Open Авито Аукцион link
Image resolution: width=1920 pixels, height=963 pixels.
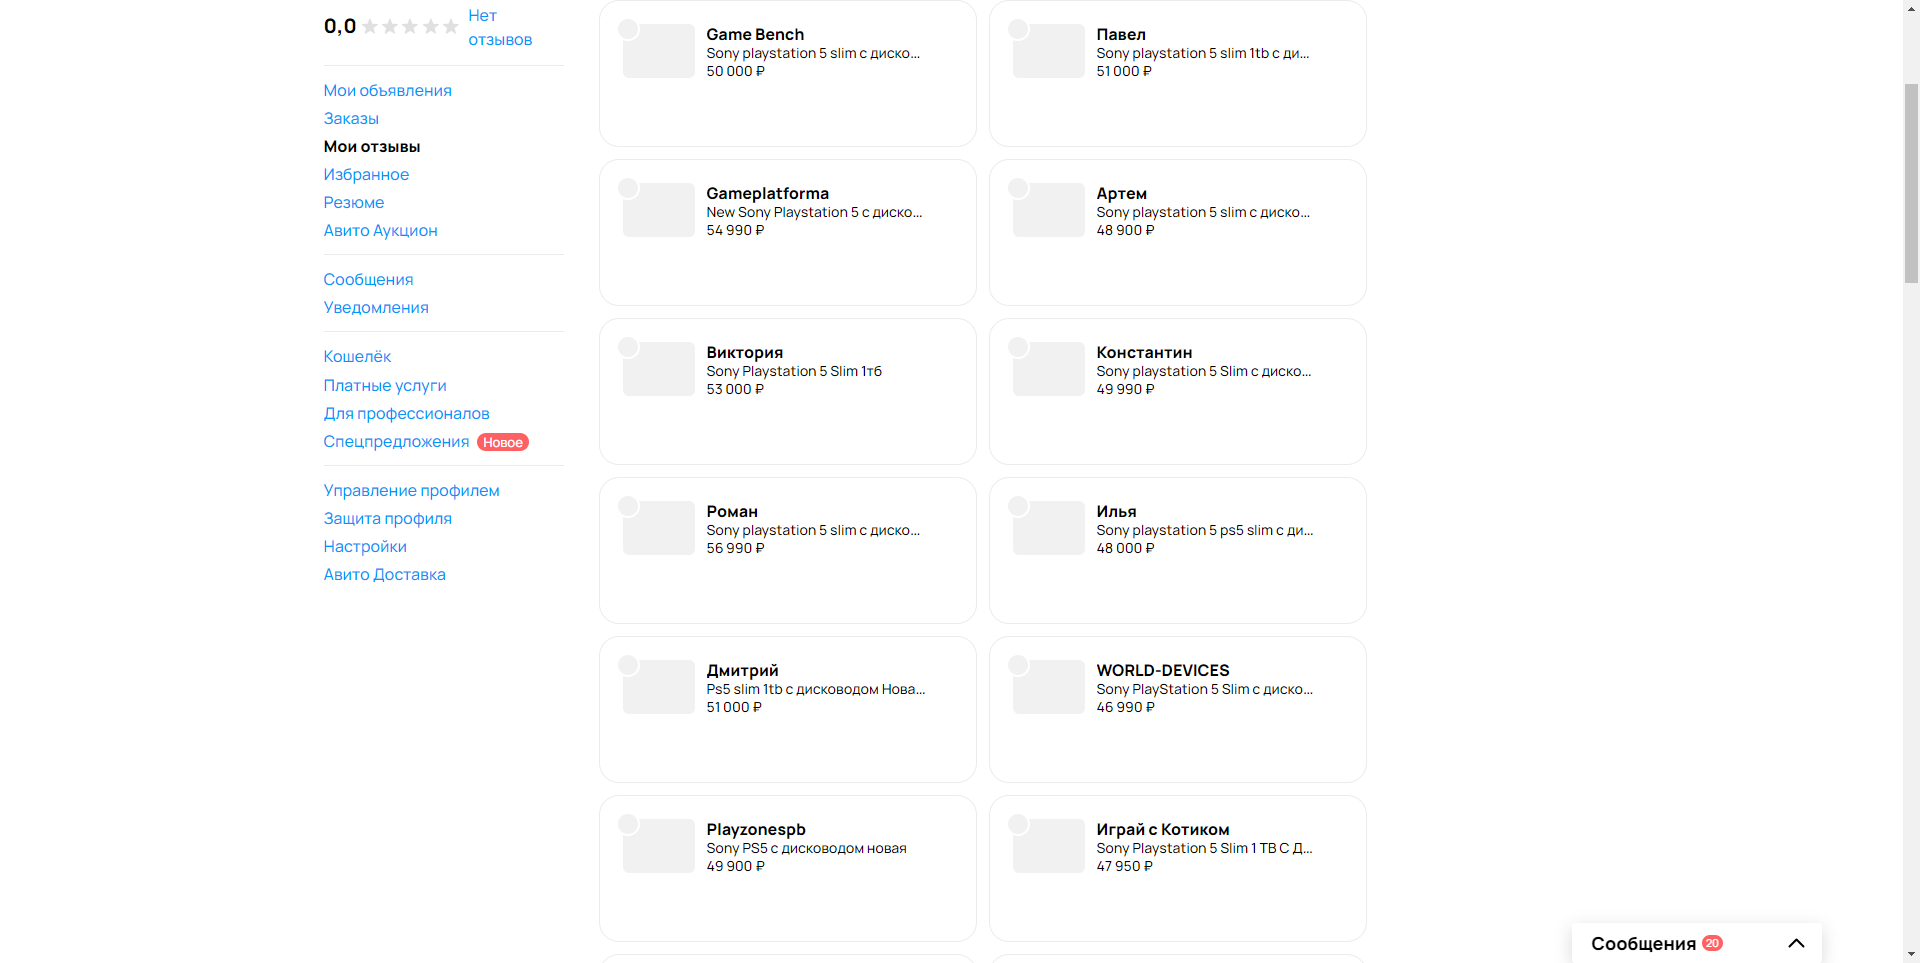coord(380,230)
